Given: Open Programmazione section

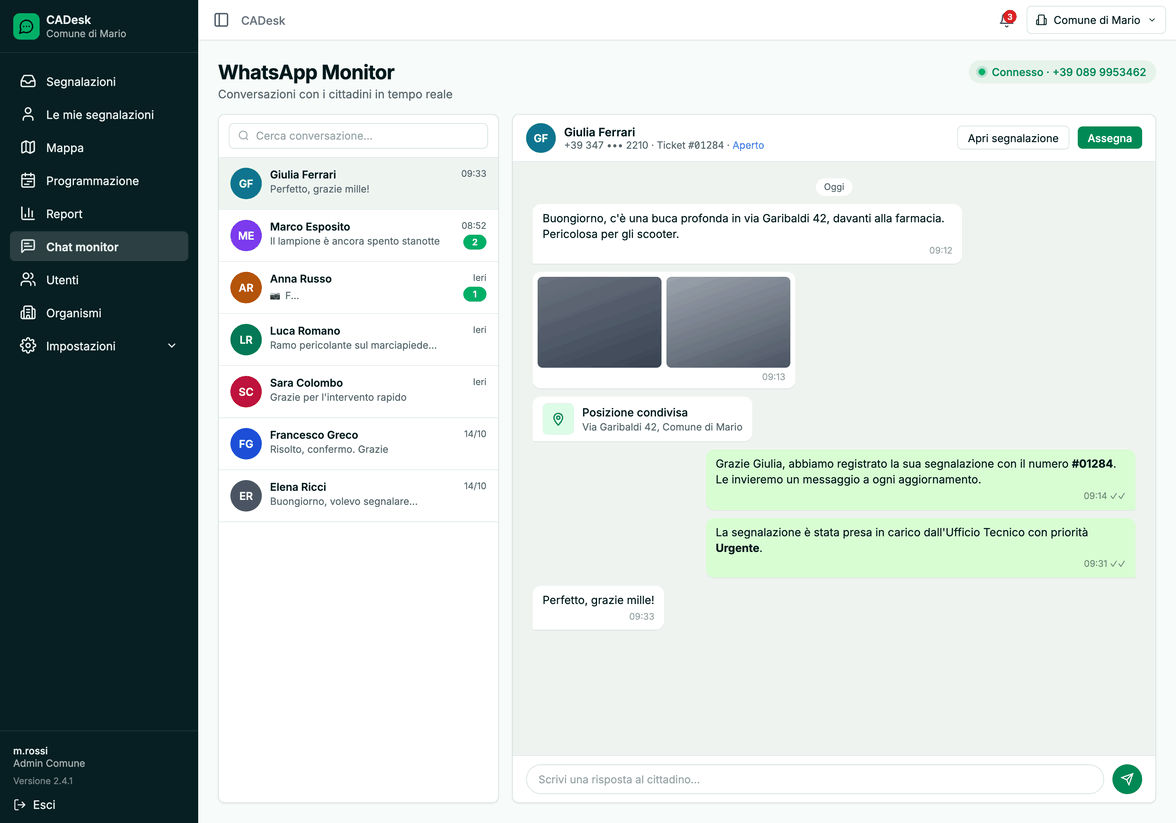Looking at the screenshot, I should pos(99,180).
